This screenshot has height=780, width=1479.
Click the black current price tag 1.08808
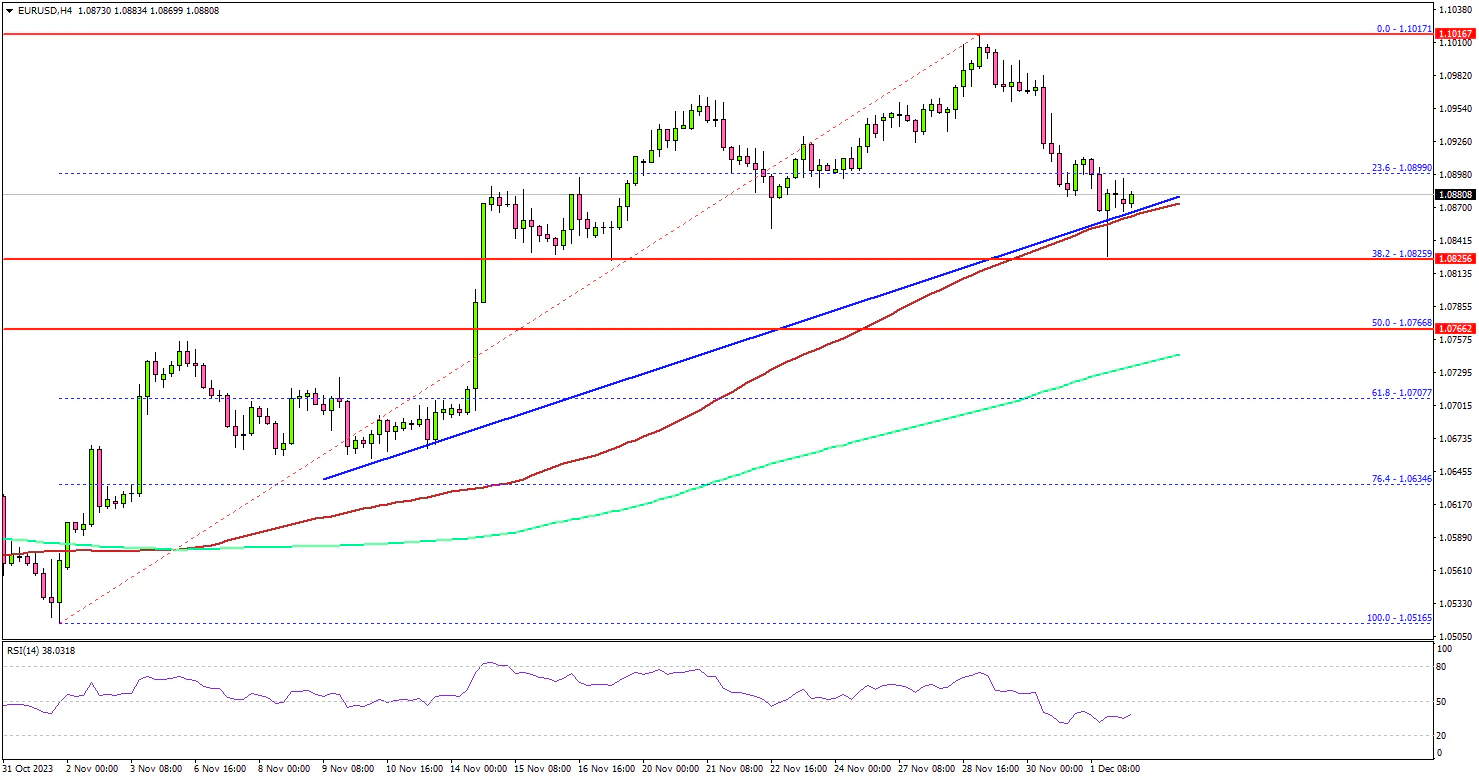coord(1454,195)
